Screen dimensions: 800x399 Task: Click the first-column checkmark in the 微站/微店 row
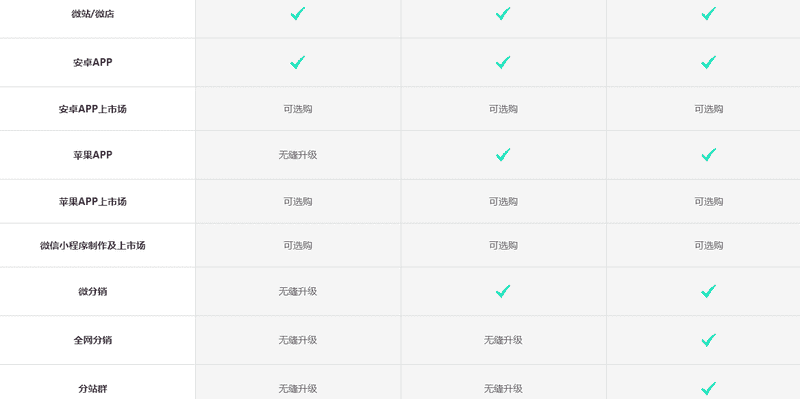point(298,14)
